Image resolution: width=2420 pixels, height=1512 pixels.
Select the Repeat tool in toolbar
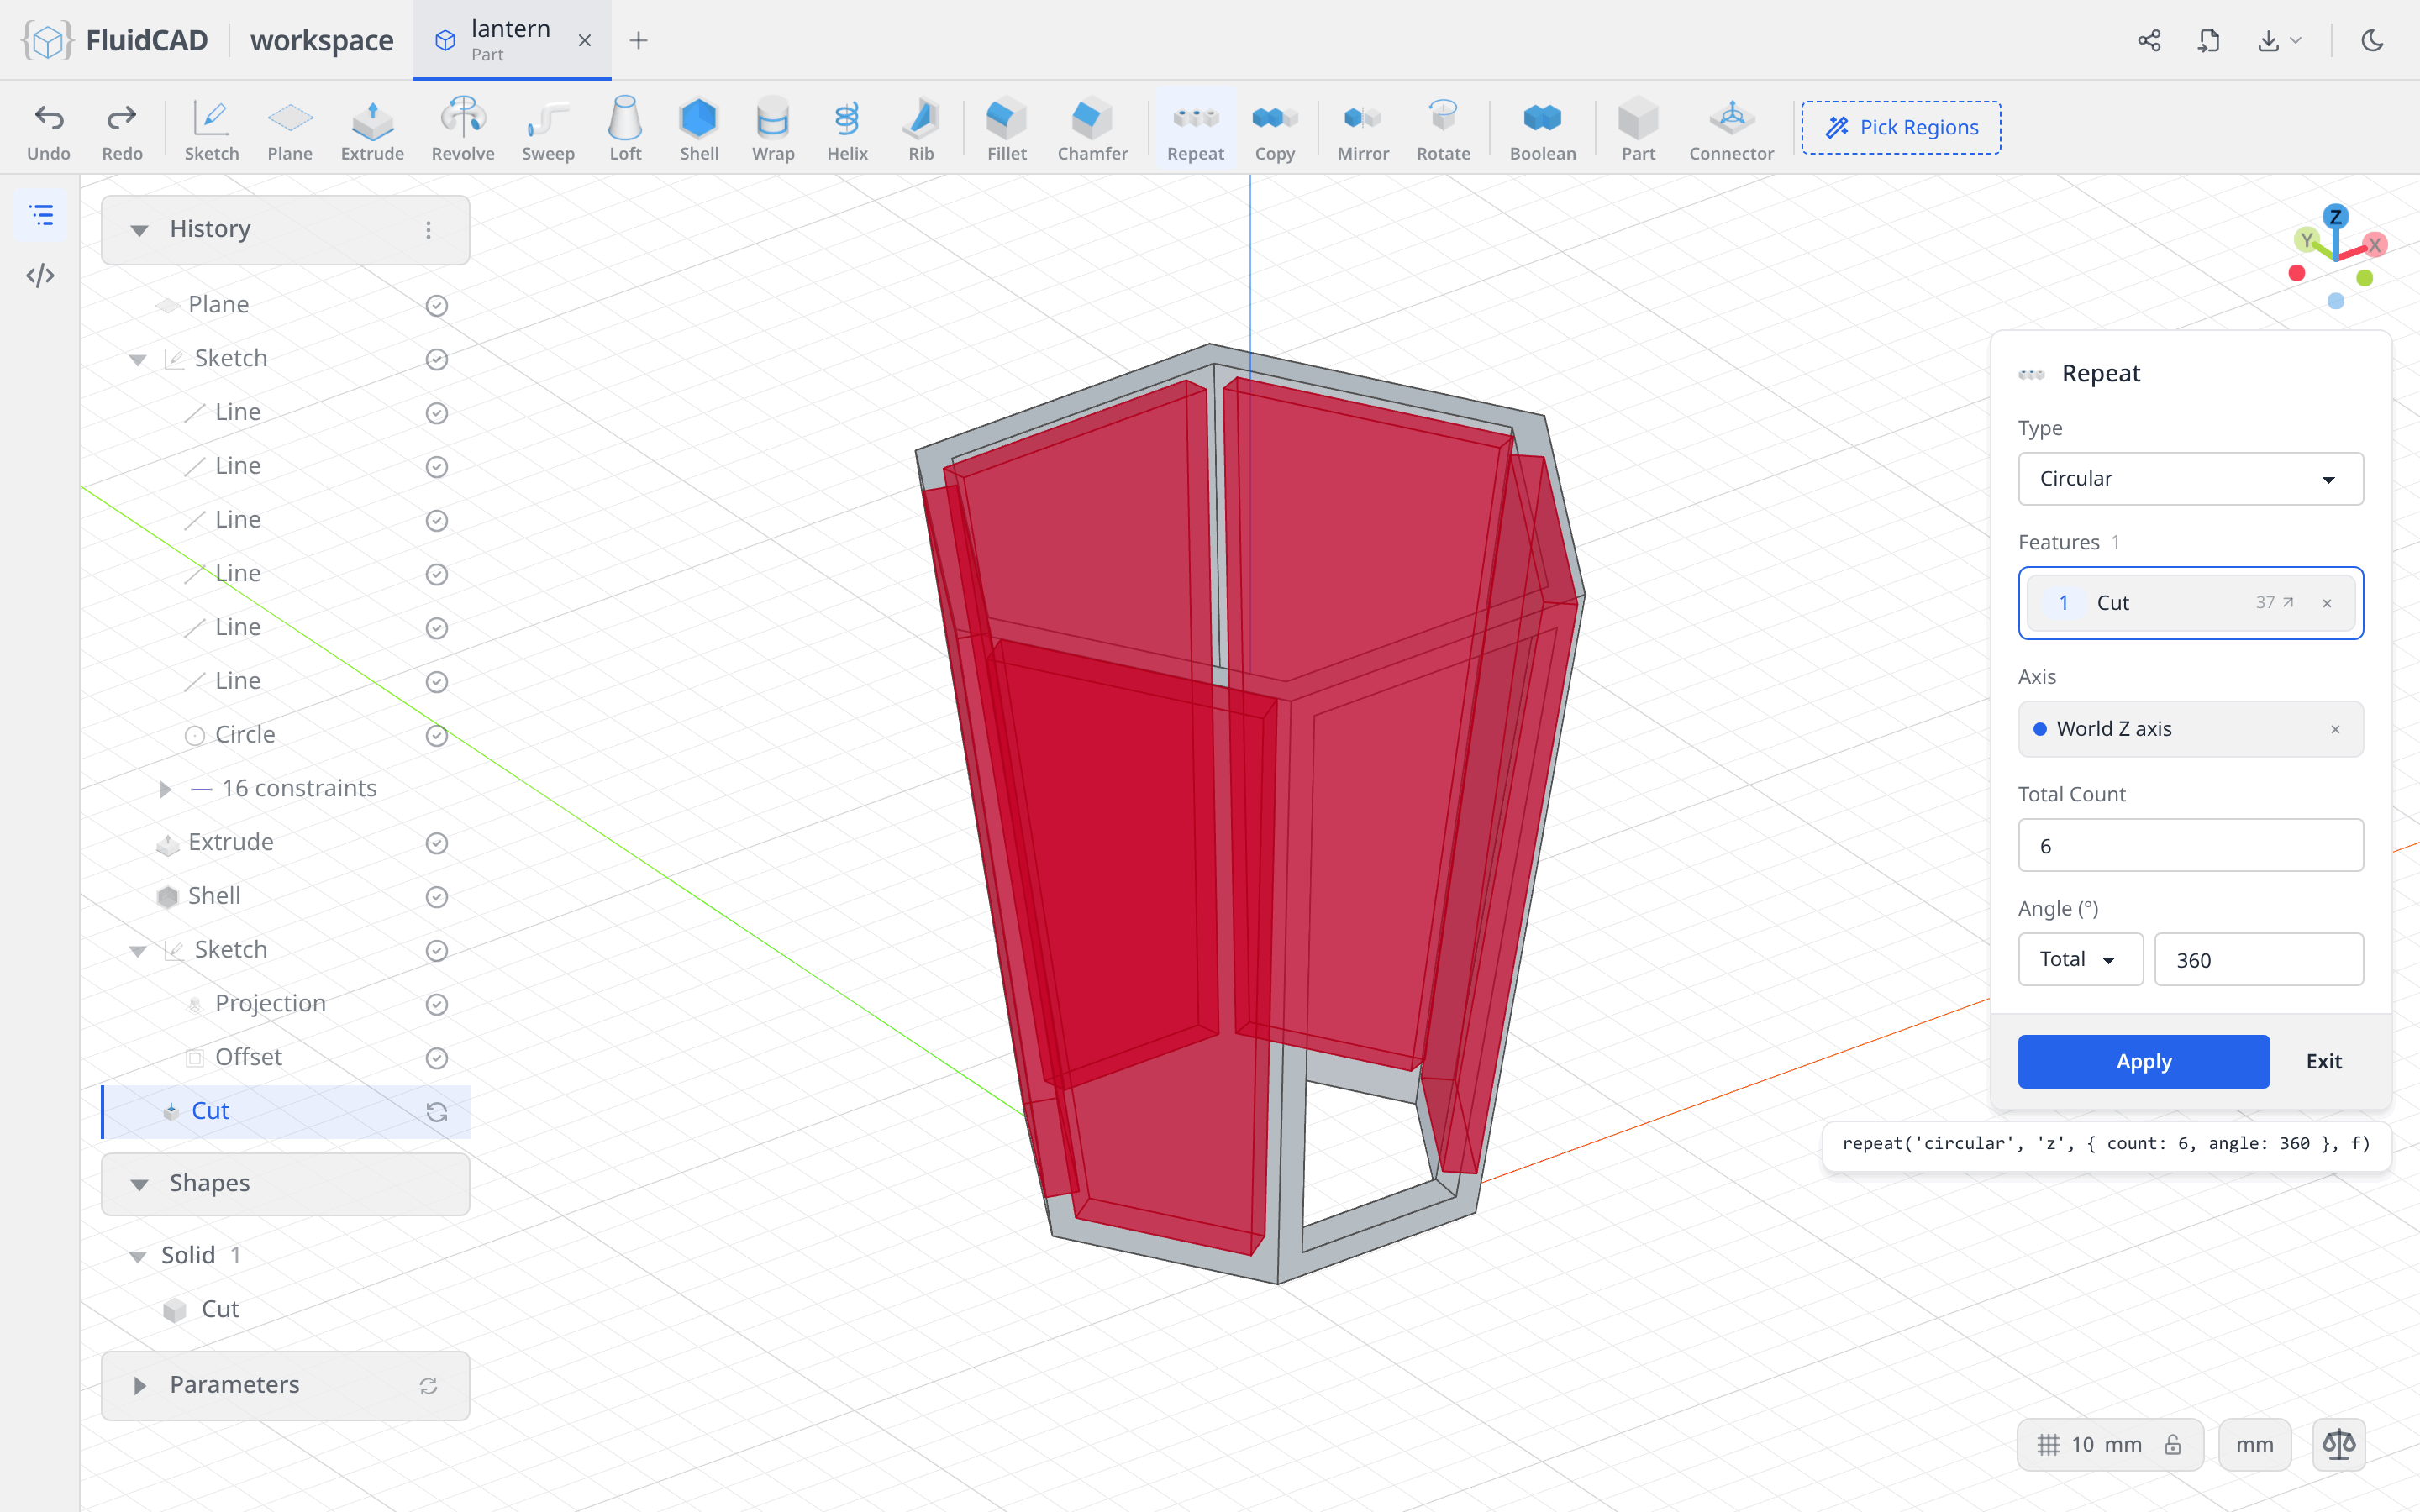tap(1195, 129)
